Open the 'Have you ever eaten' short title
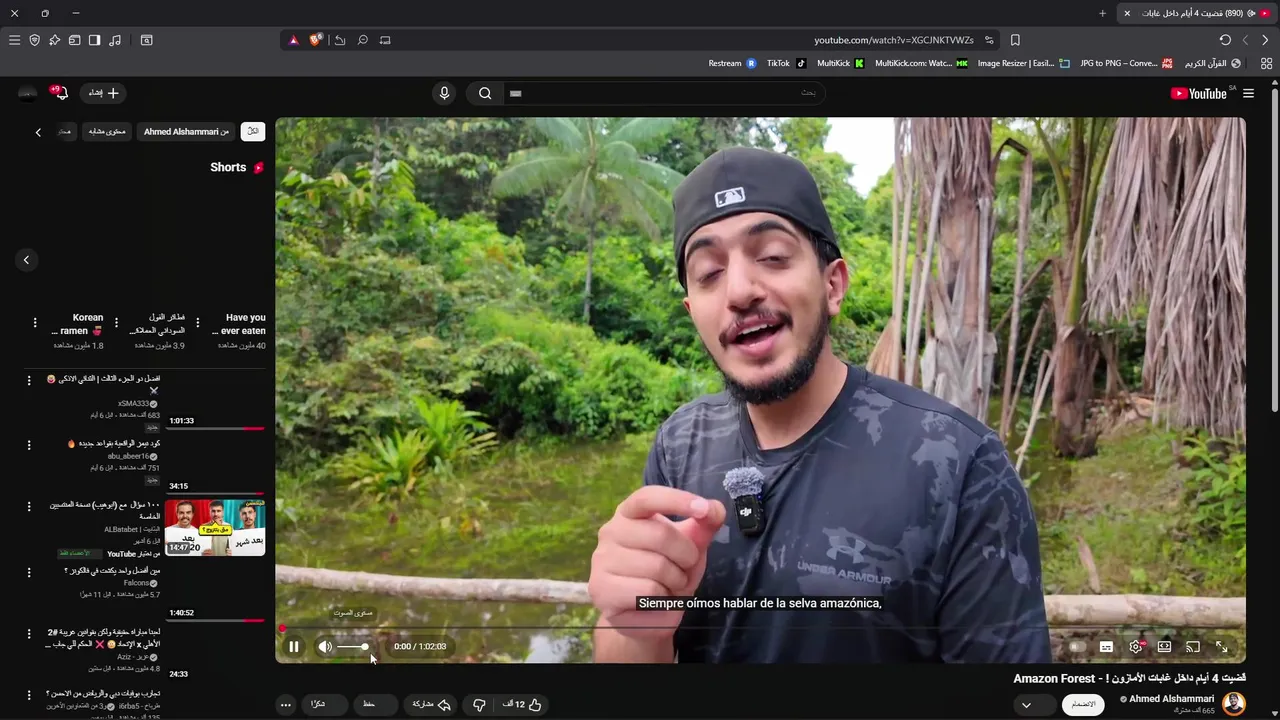The height and width of the screenshot is (720, 1280). pyautogui.click(x=240, y=324)
